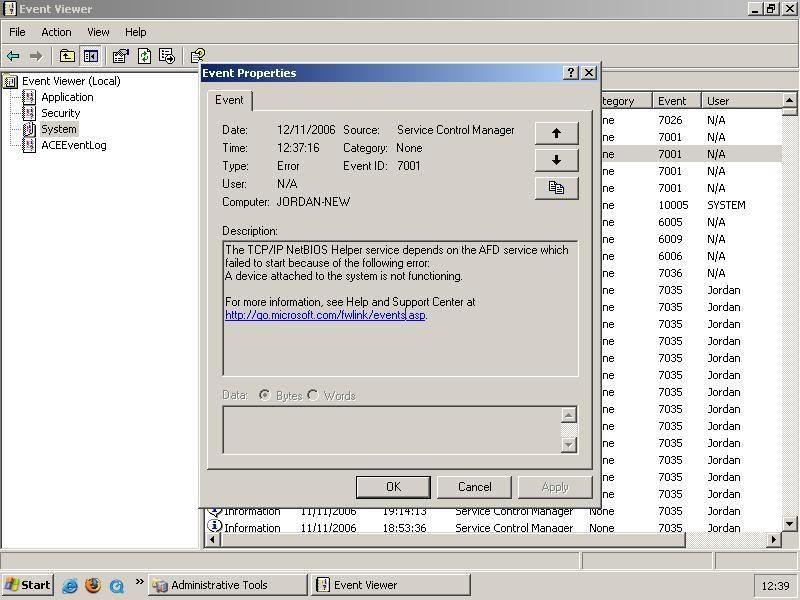The height and width of the screenshot is (600, 800).
Task: Open the View menu
Action: [98, 32]
